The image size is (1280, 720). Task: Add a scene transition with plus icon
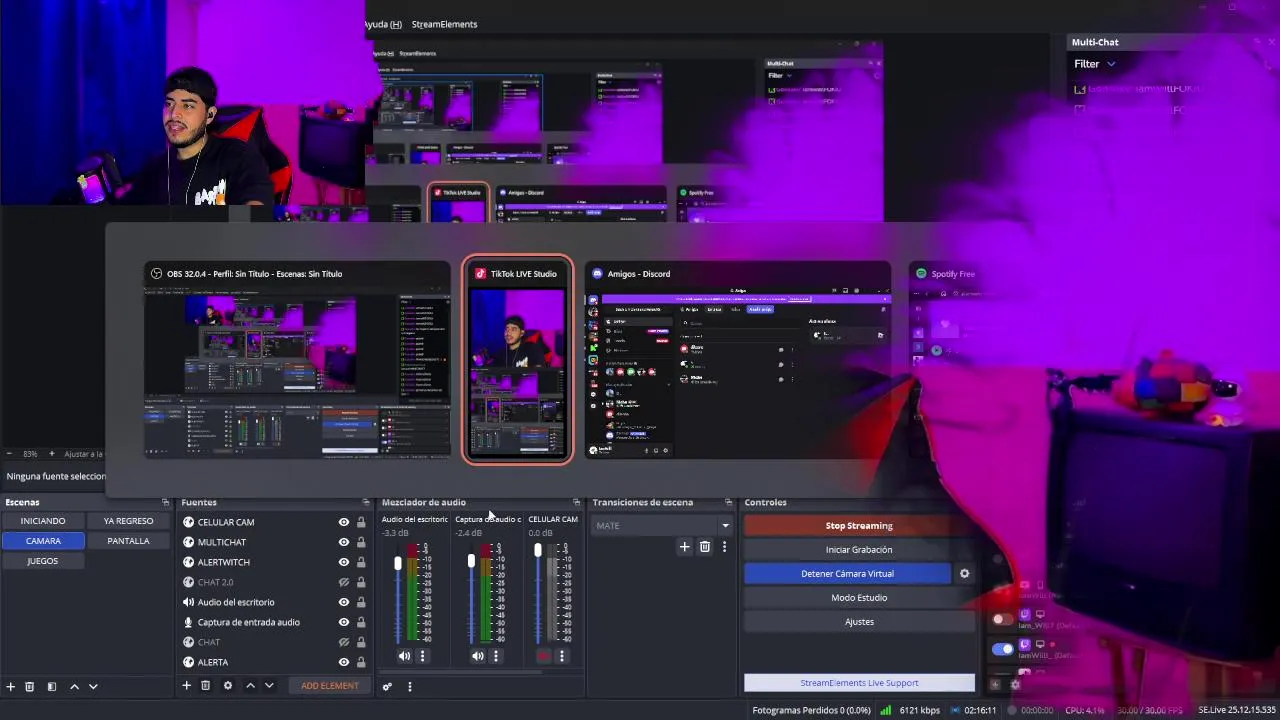pos(684,546)
